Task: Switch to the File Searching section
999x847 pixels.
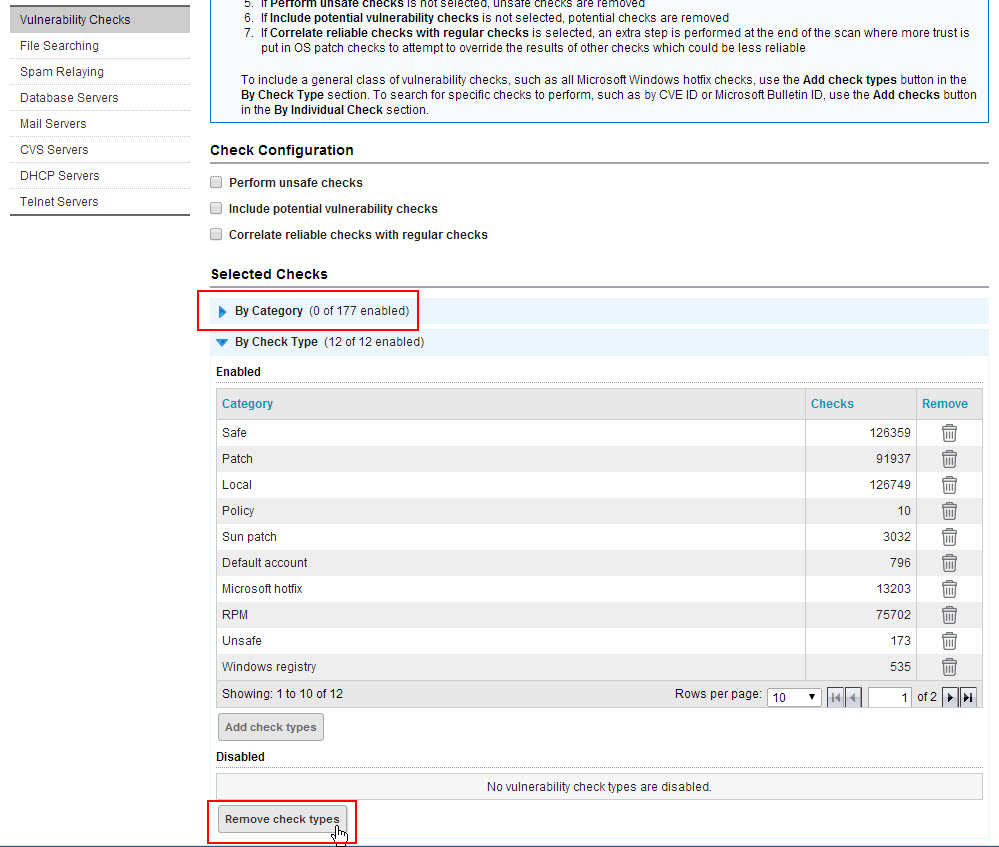Action: [58, 45]
